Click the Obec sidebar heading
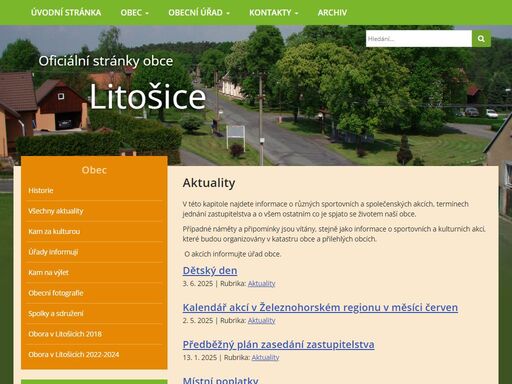The image size is (512, 384). pos(94,170)
